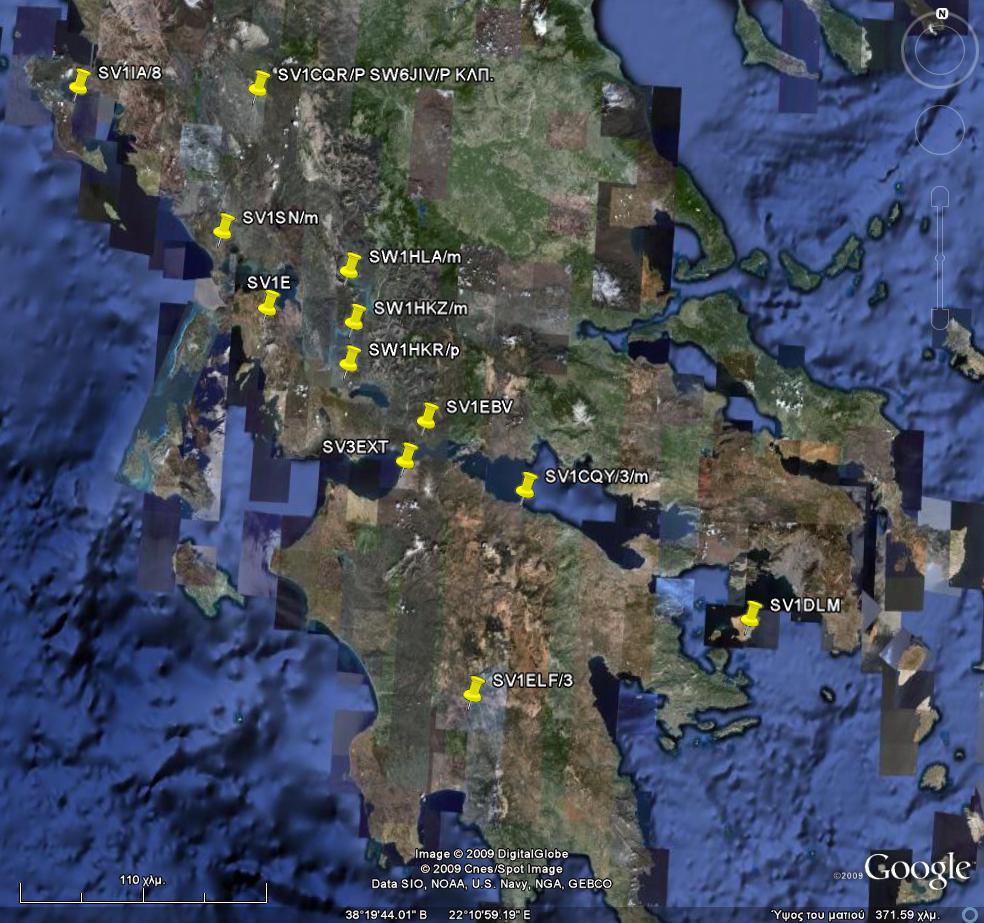Click the Move joystick circle control
984x923 pixels.
pyautogui.click(x=939, y=131)
